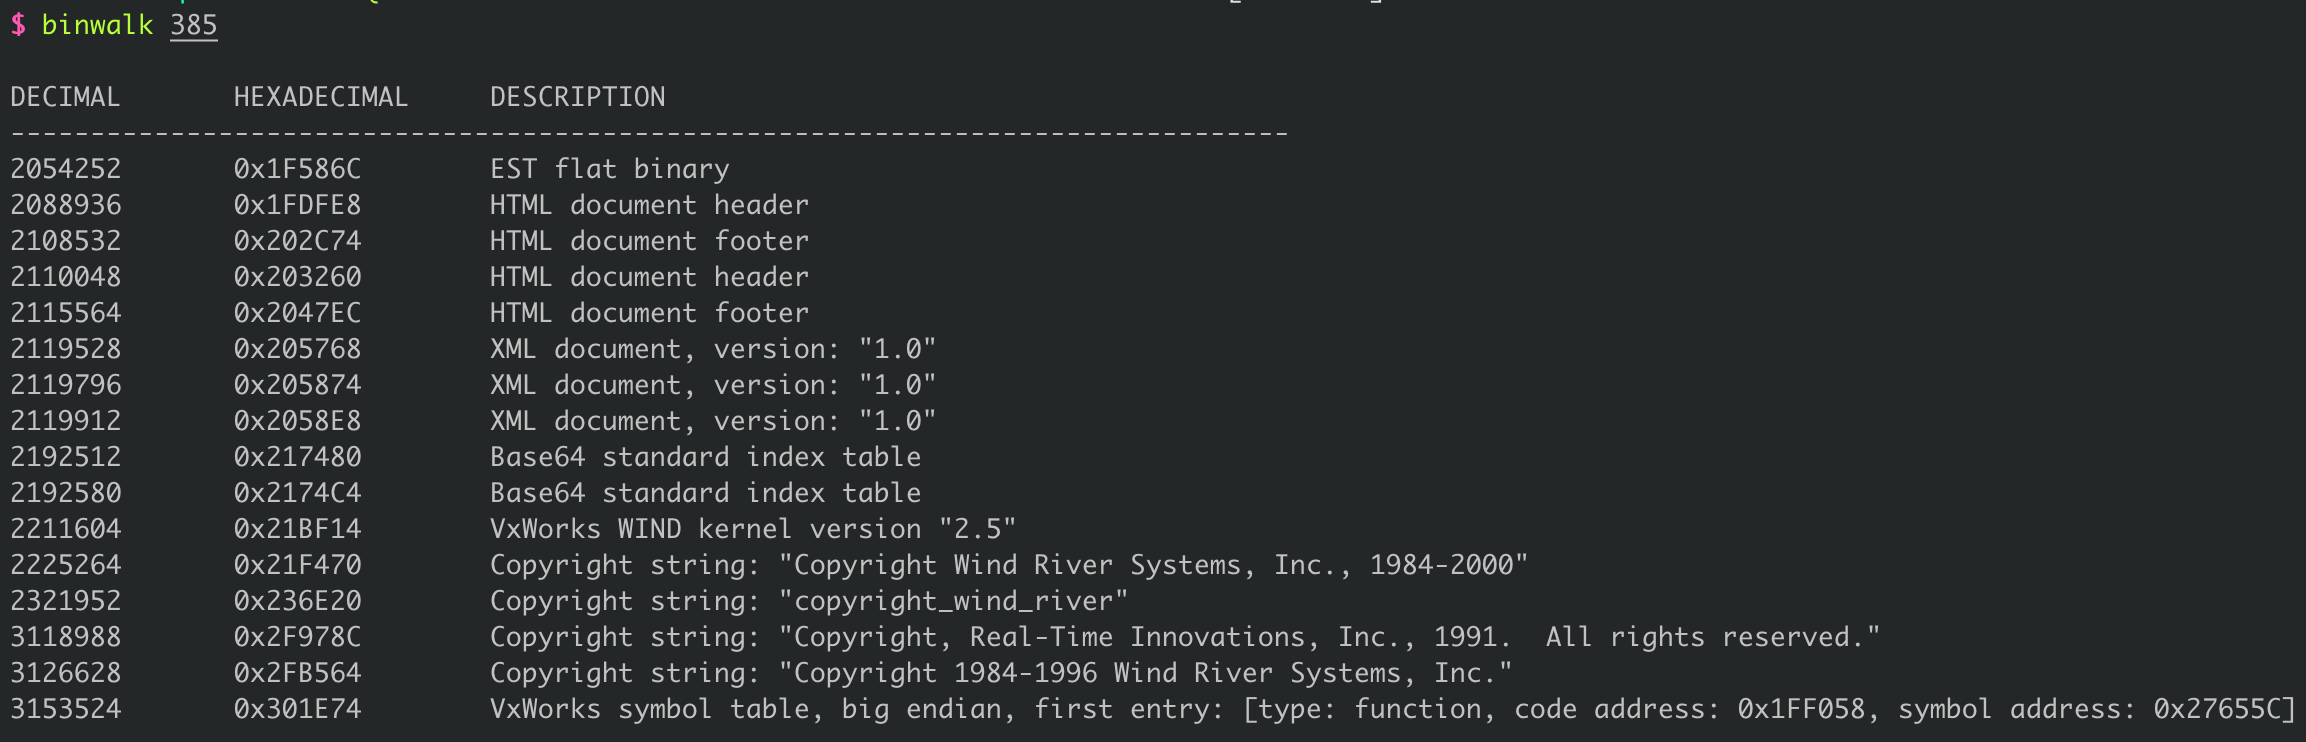Click the DECIMAL column header

(x=65, y=97)
